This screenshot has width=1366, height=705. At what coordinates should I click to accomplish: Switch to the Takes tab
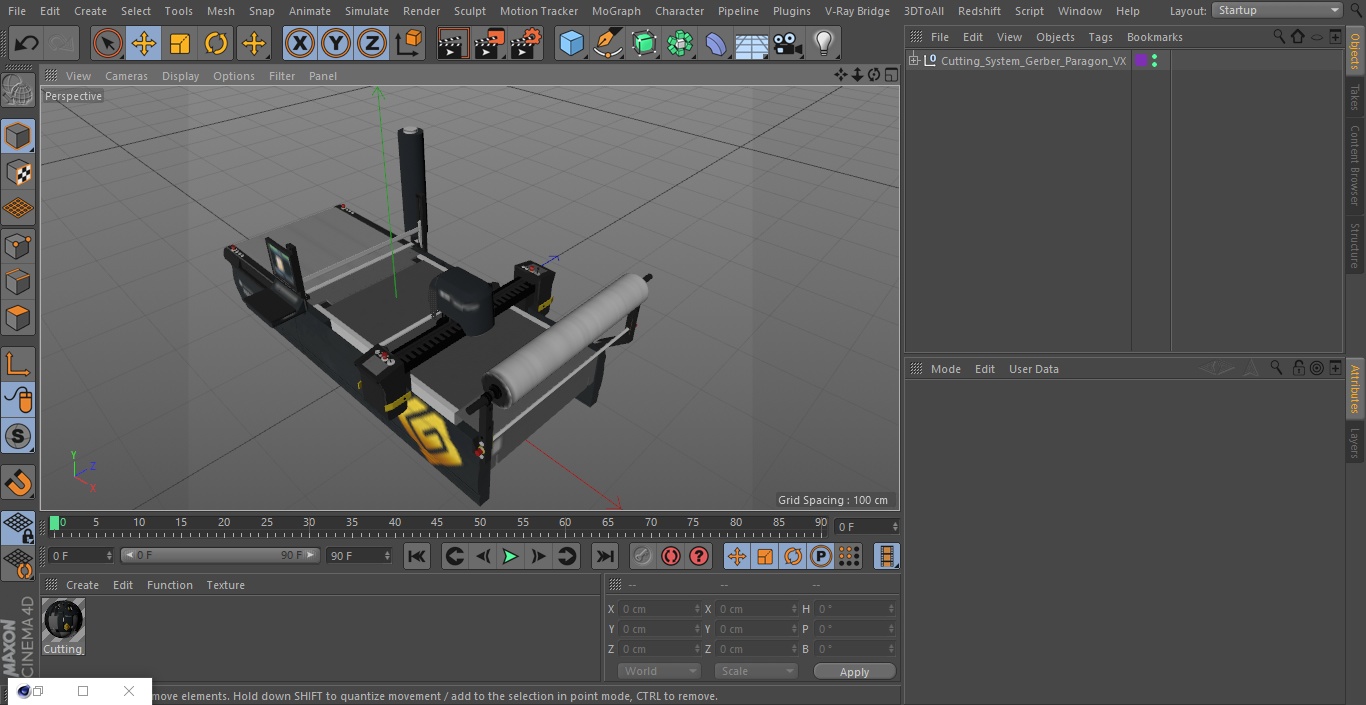[x=1355, y=97]
